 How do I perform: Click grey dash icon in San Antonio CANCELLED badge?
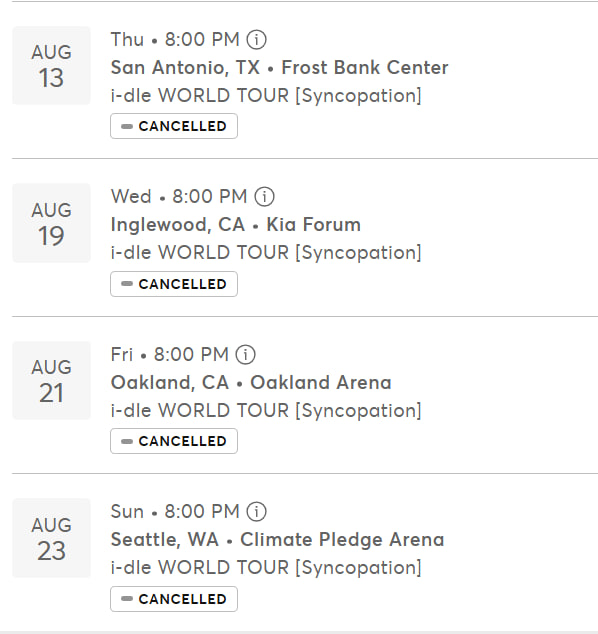[127, 126]
